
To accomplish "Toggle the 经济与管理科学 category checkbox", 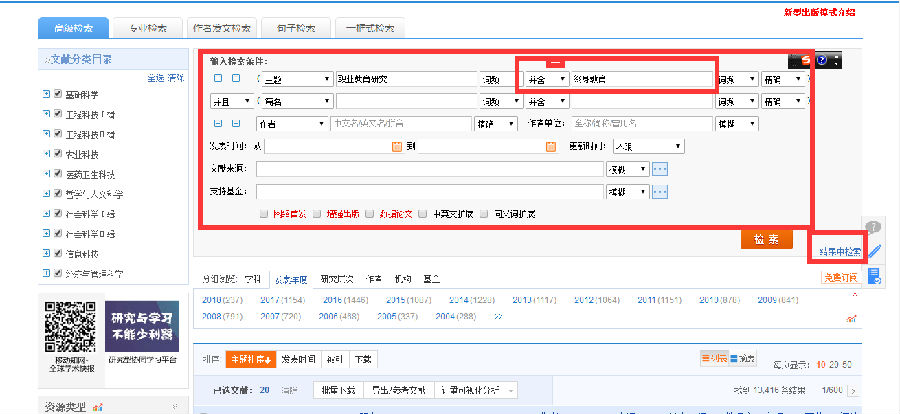I will click(58, 273).
